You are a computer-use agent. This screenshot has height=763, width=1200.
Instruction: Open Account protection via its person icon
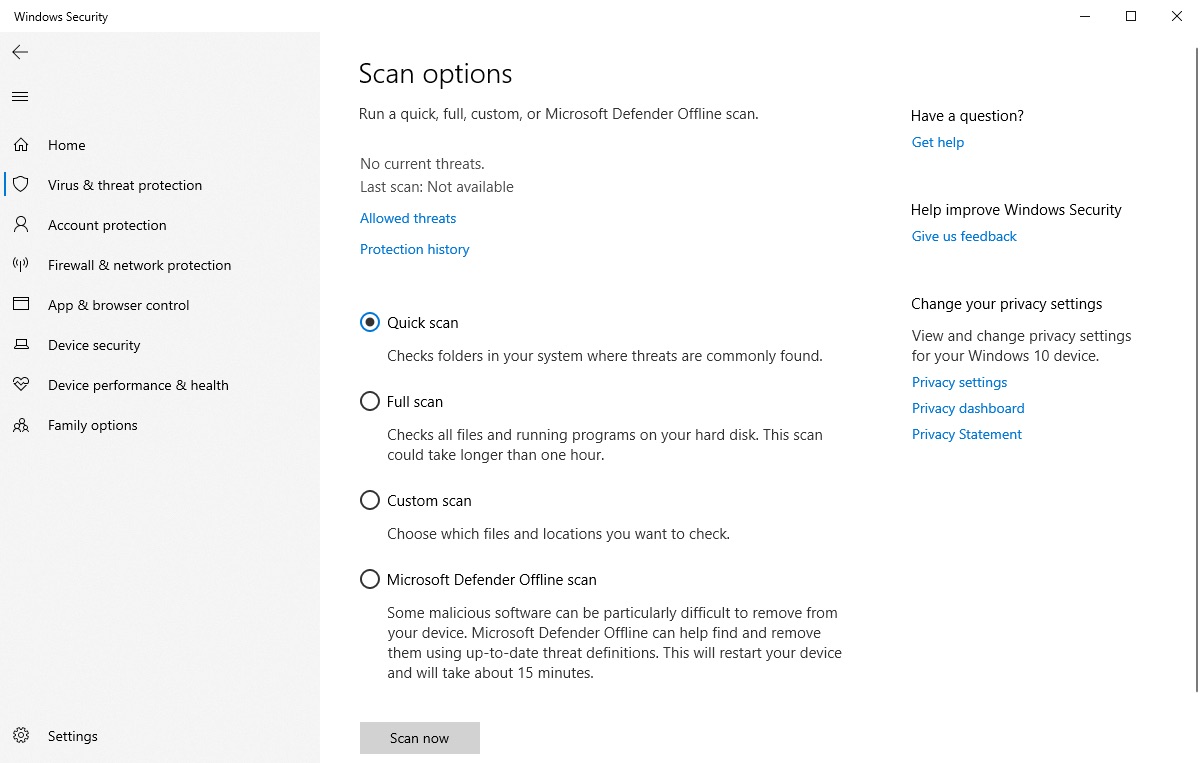(x=21, y=225)
